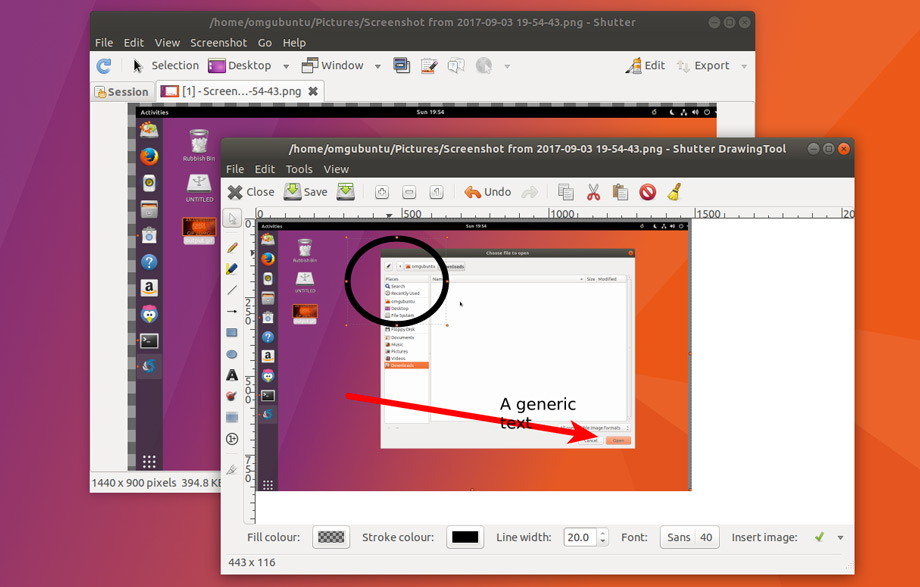Open the Stroke colour swatch
Screen dimensions: 920x587
[x=465, y=537]
